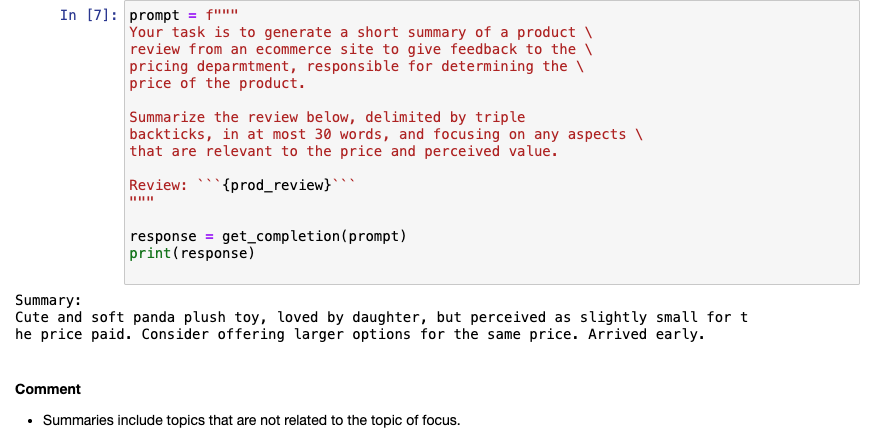
Task: Click the 'price of the product.' line
Action: 217,83
